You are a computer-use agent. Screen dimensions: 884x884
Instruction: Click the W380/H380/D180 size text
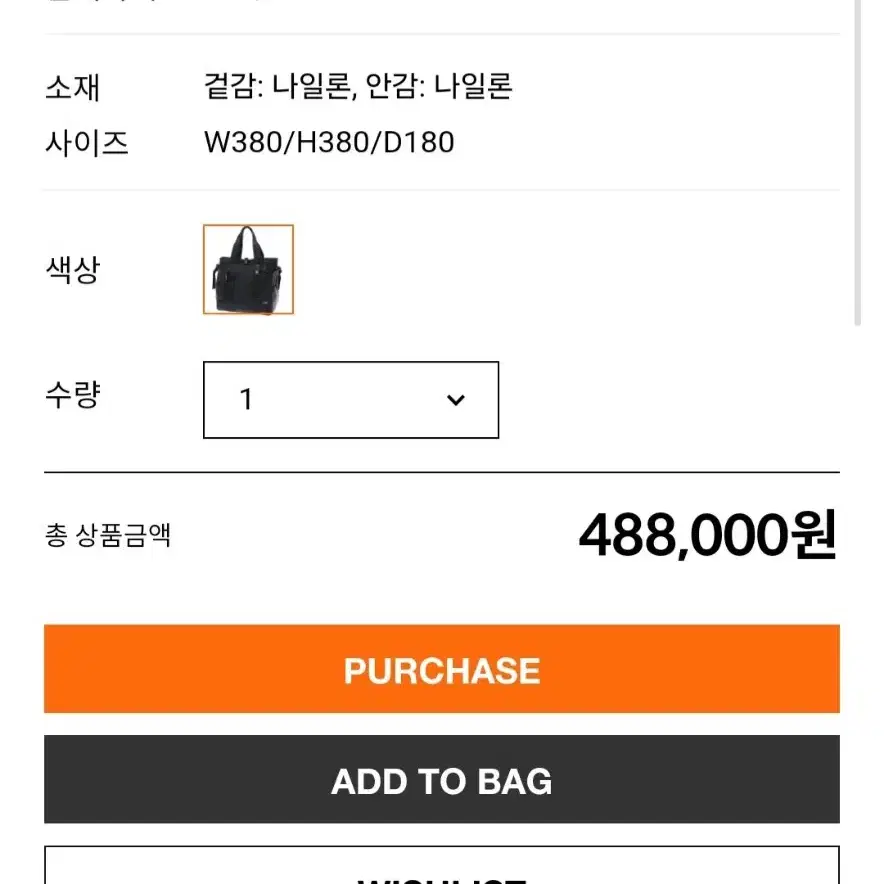(x=329, y=142)
